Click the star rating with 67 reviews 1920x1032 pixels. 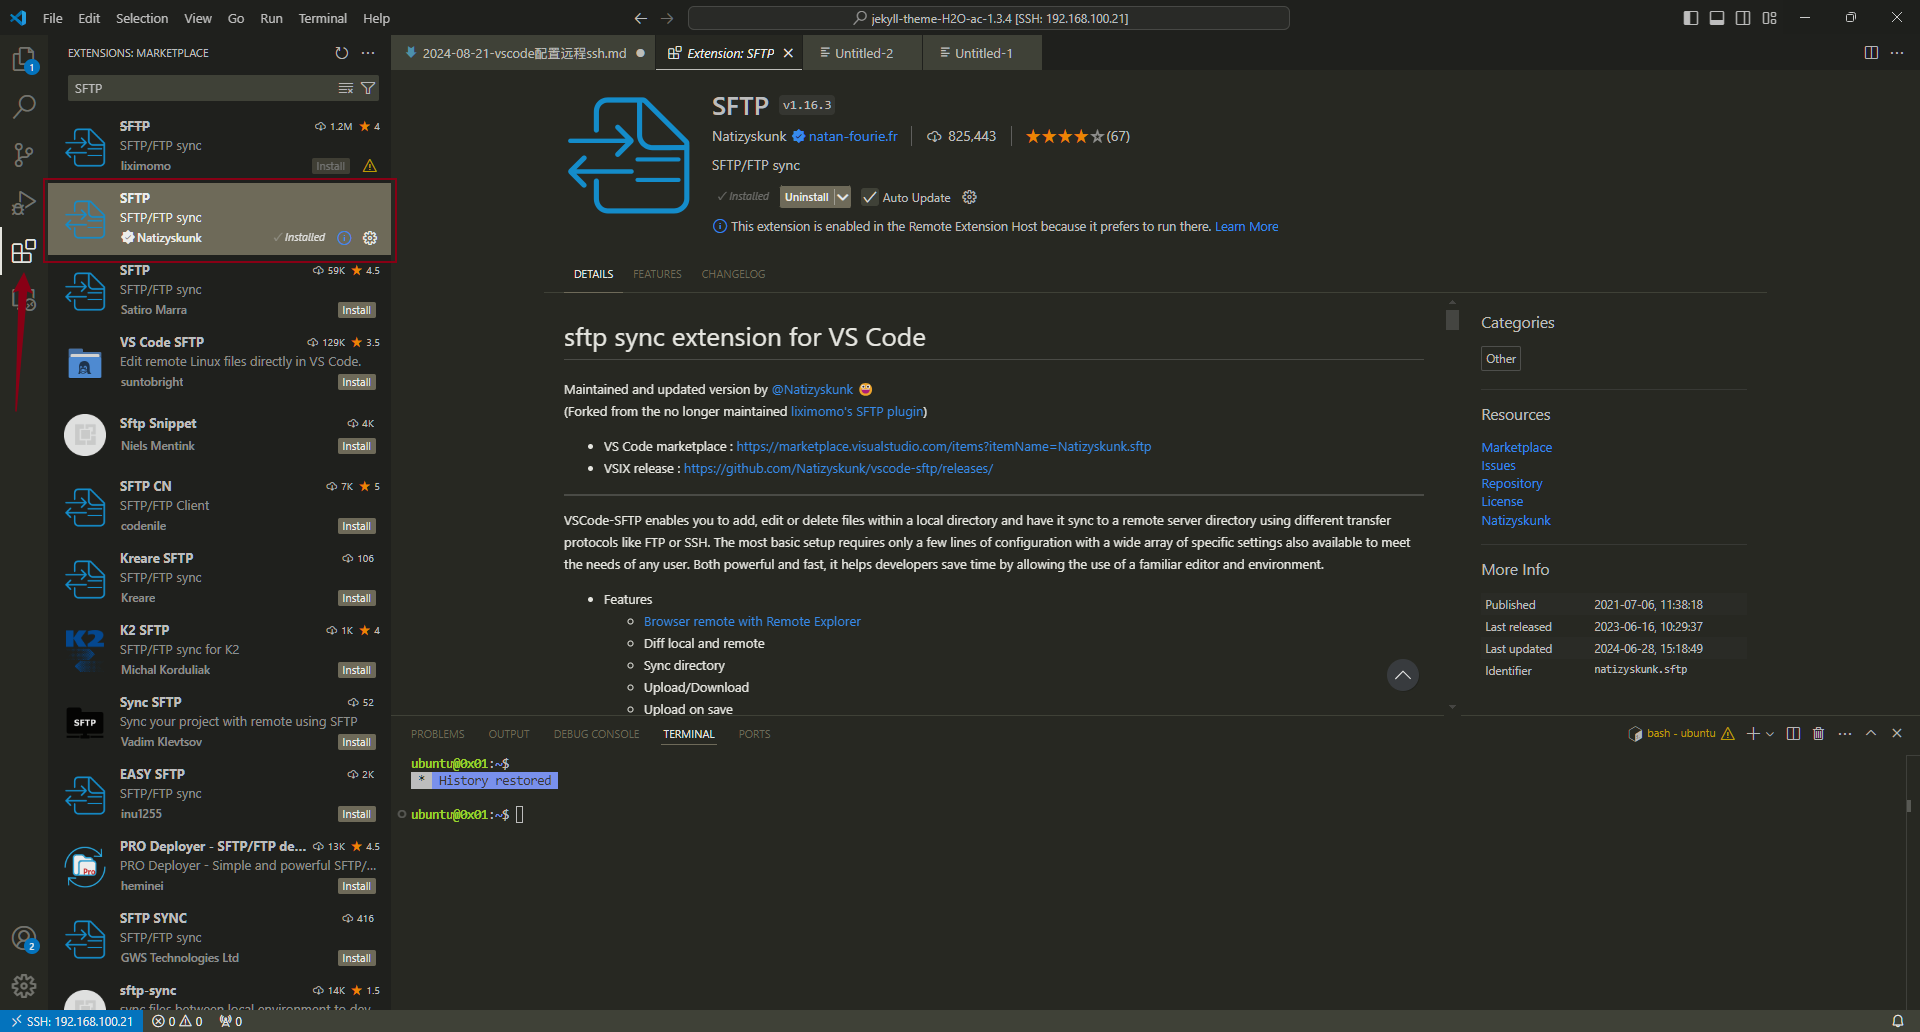click(1077, 136)
